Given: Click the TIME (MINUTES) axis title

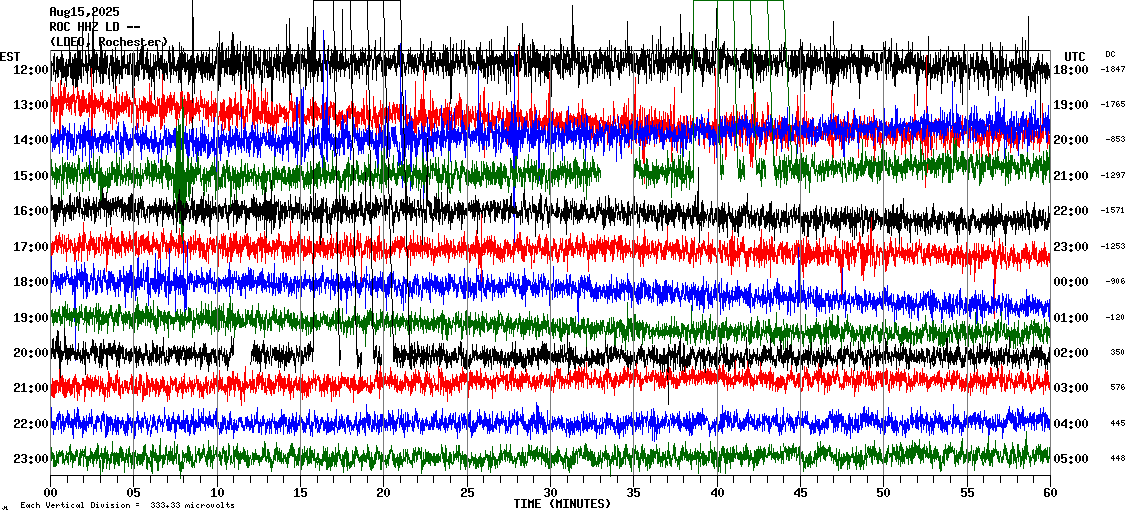Looking at the screenshot, I should click(x=562, y=504).
